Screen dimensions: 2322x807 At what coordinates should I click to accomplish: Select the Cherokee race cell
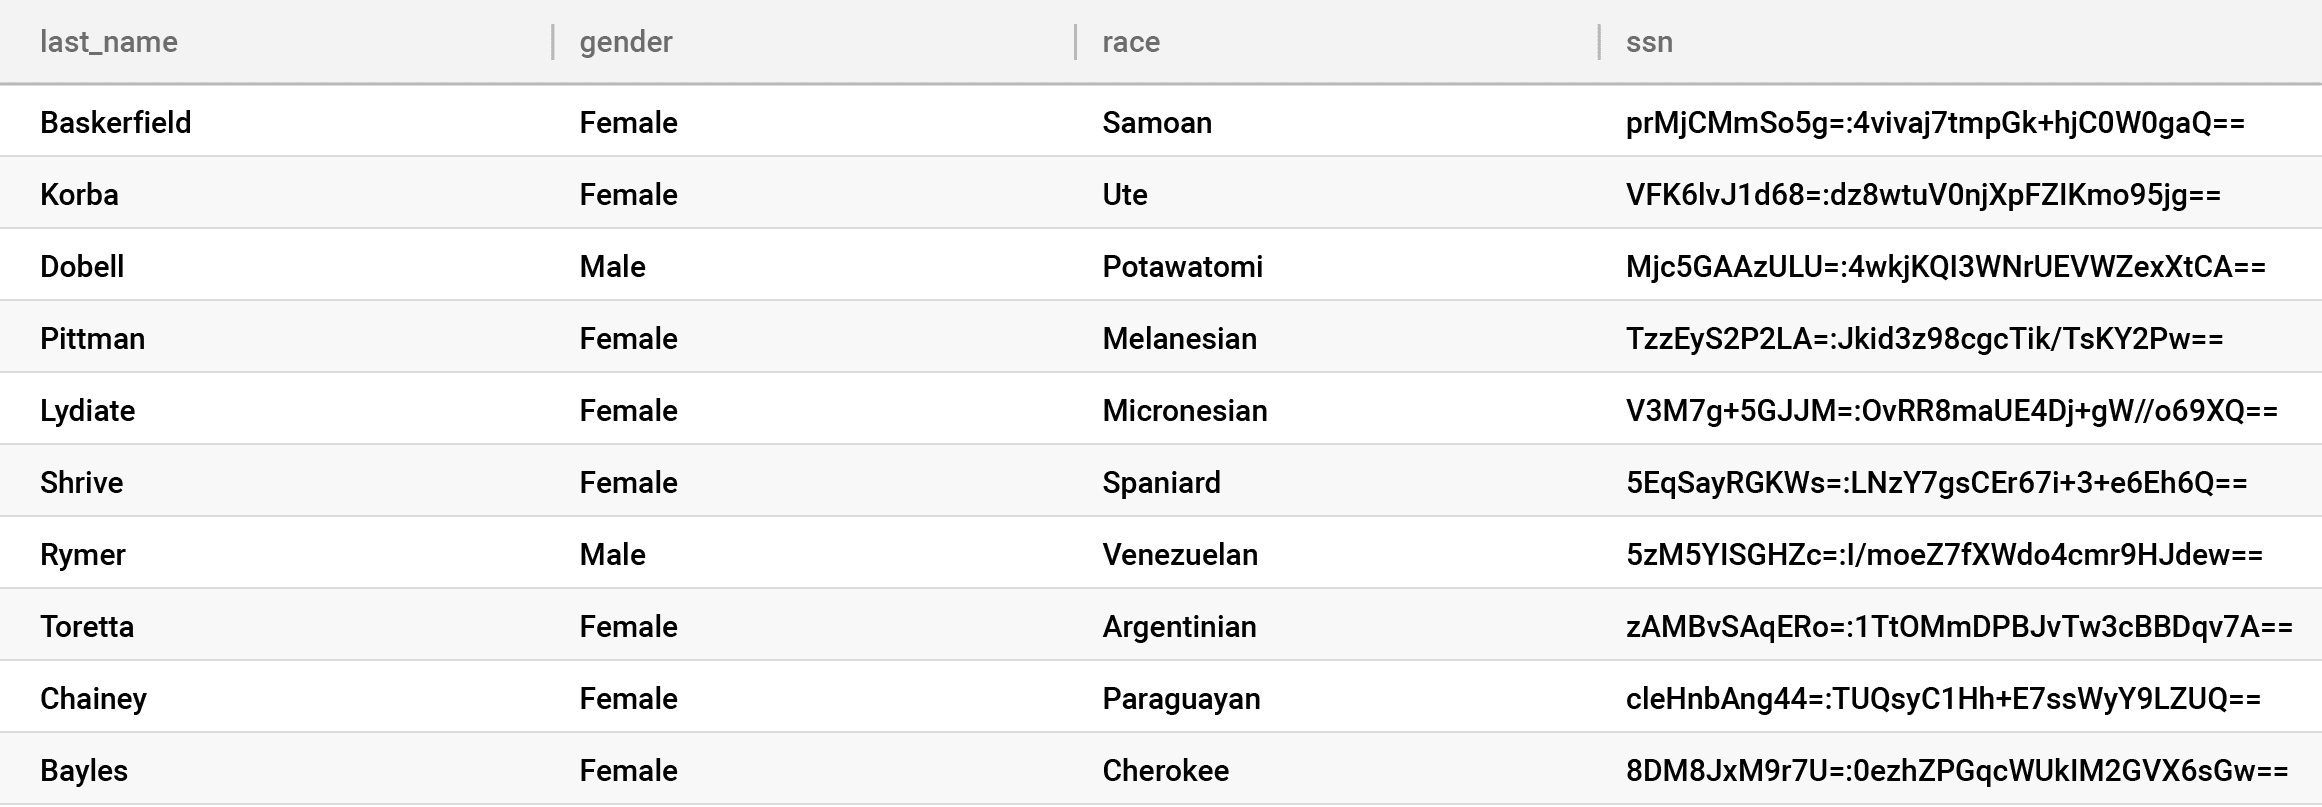(x=1166, y=770)
